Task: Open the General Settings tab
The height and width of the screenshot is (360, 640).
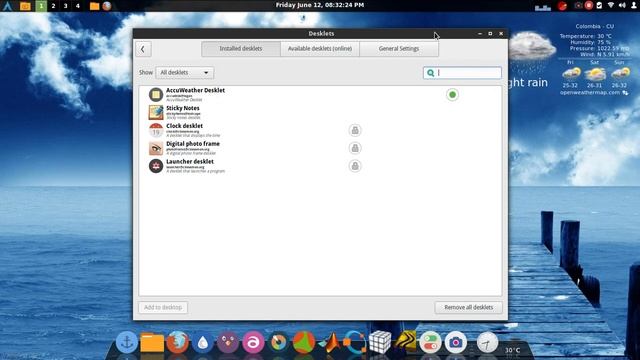Action: tap(399, 49)
